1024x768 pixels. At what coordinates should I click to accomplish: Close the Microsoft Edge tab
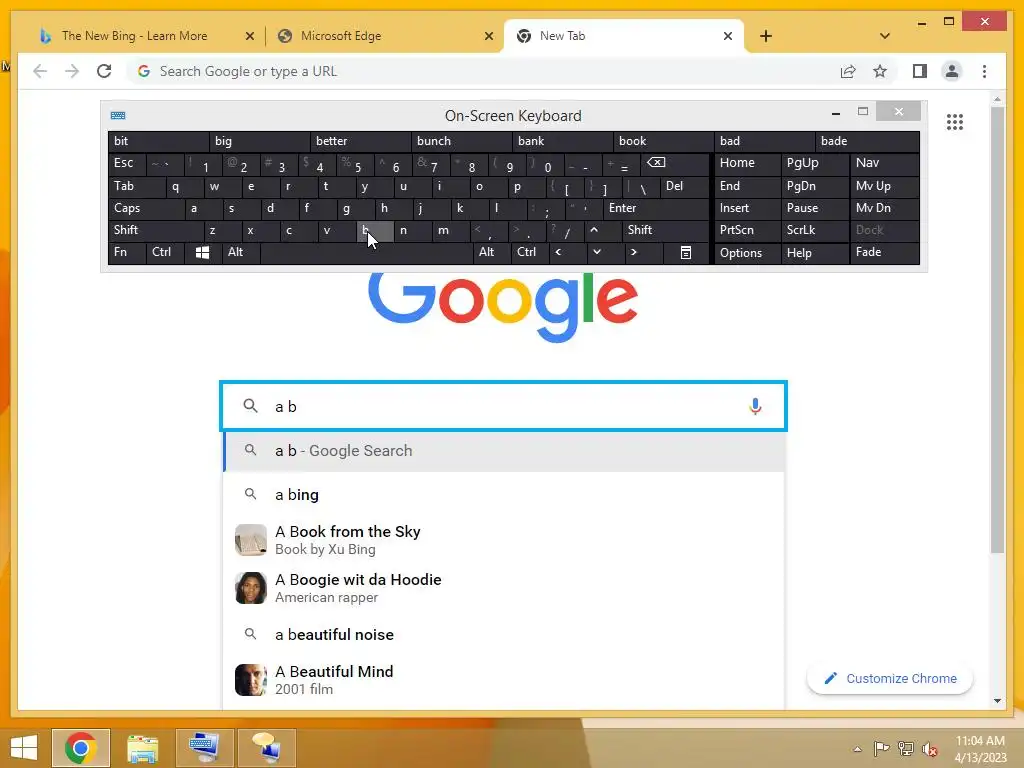488,36
